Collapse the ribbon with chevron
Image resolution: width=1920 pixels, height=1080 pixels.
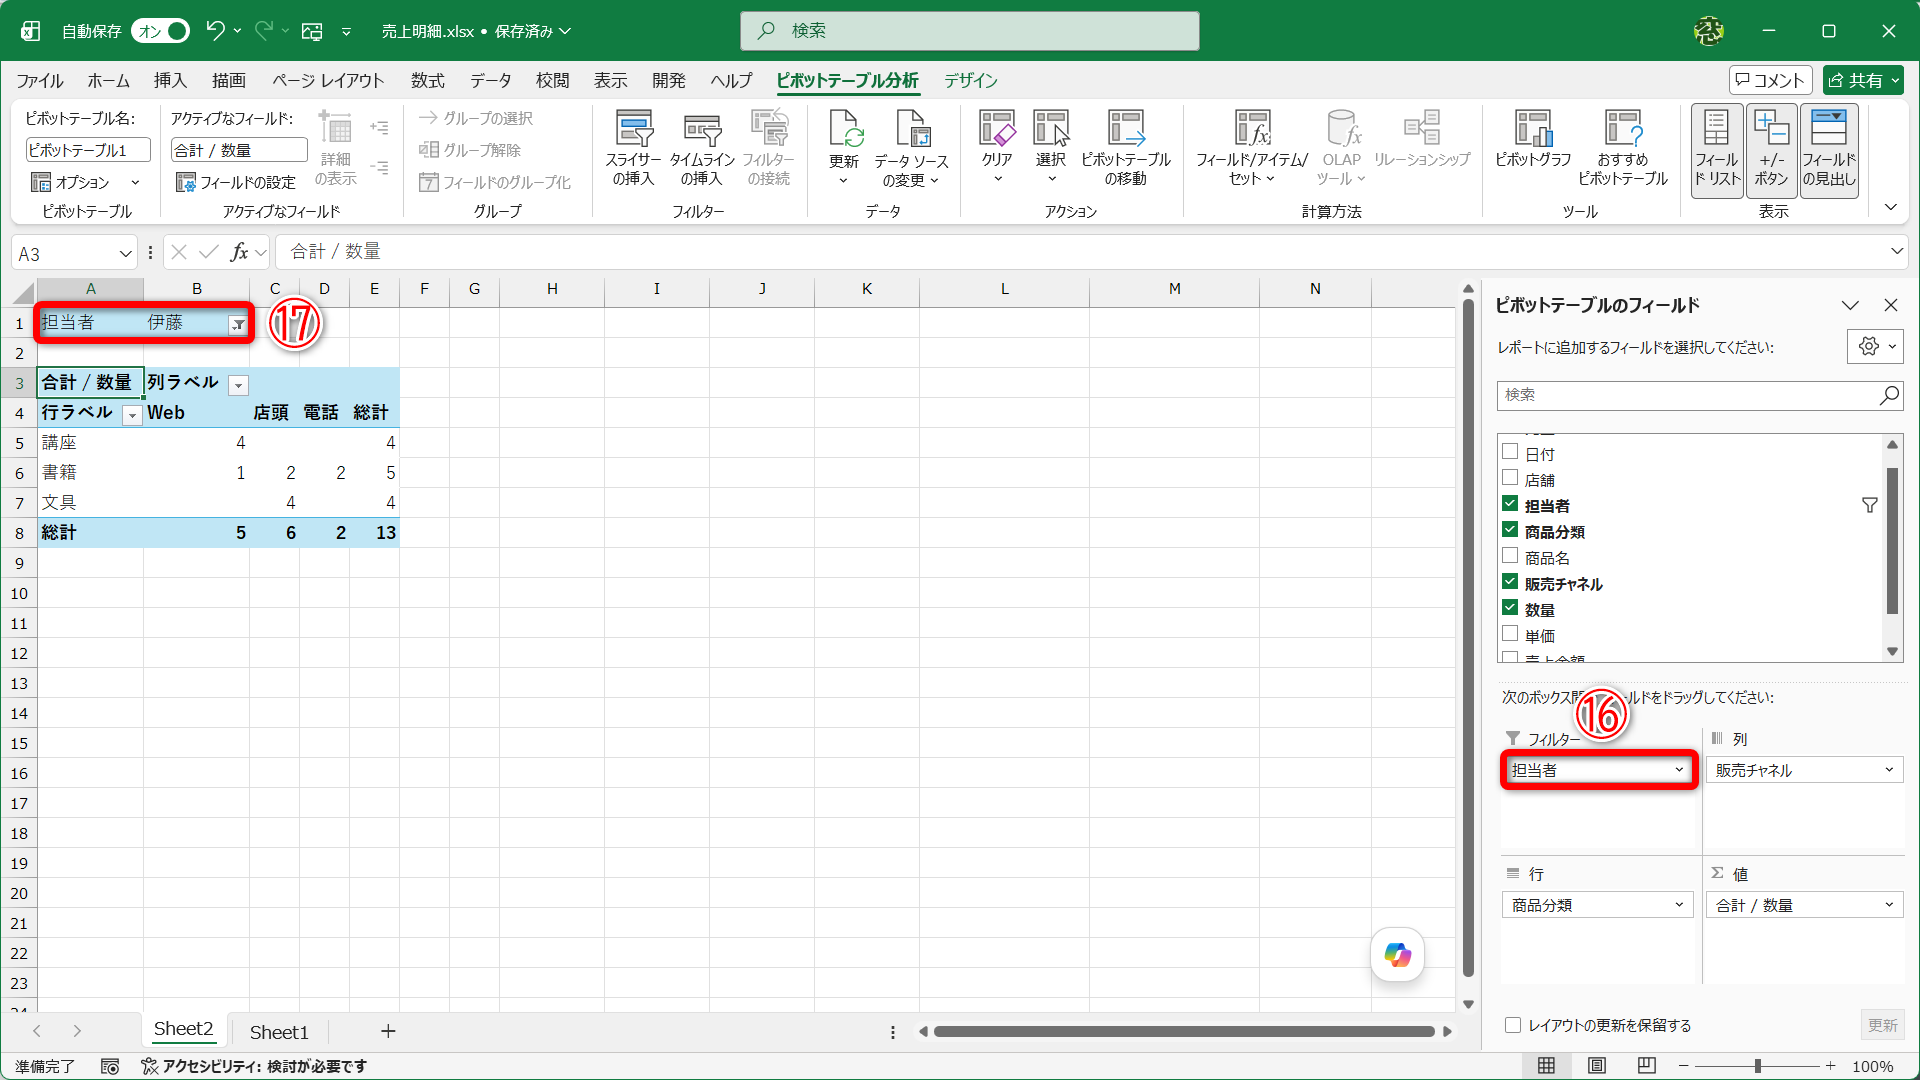[x=1890, y=208]
